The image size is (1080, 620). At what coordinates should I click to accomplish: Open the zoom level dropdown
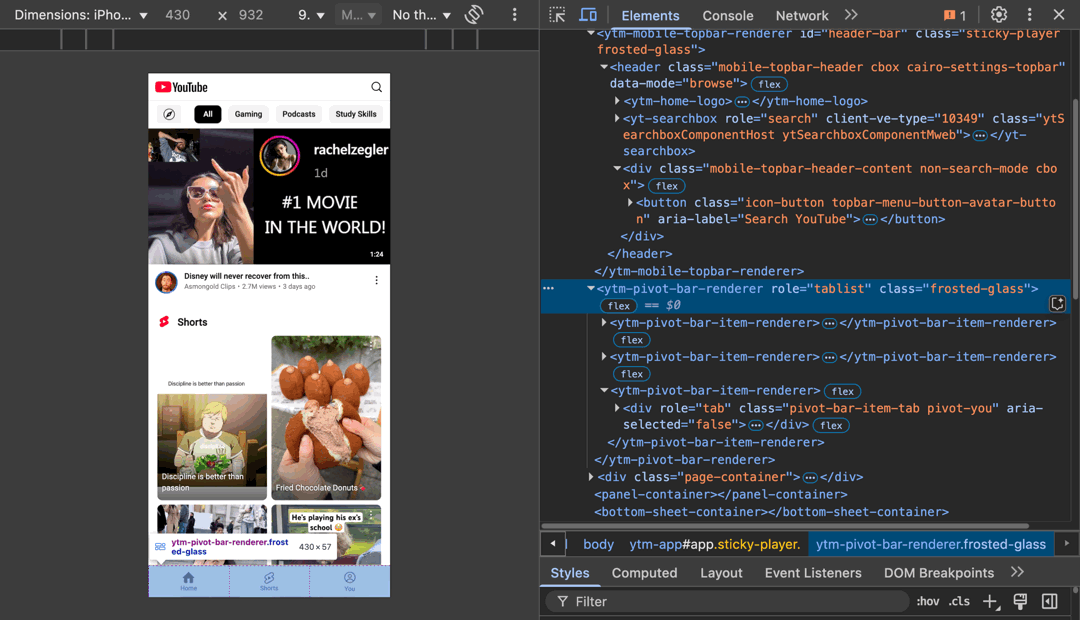[x=311, y=14]
